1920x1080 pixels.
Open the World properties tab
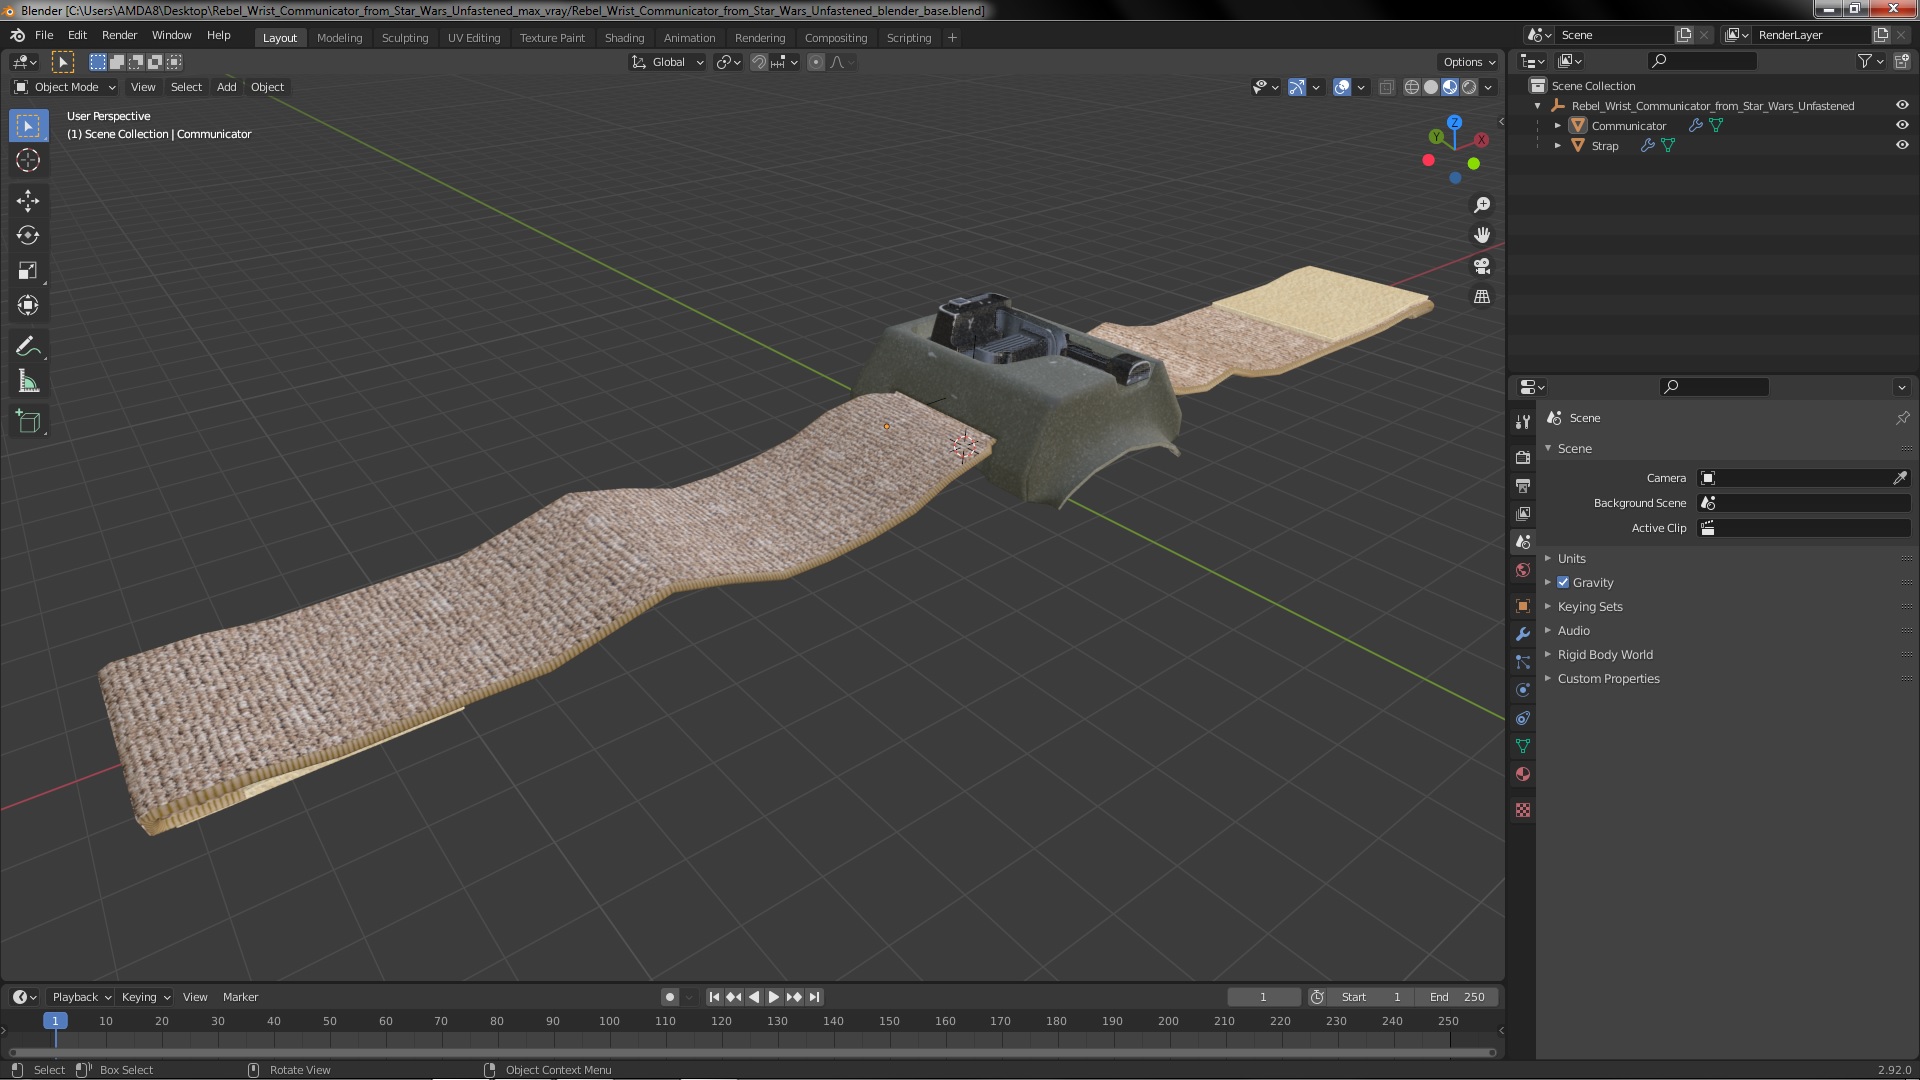coord(1523,570)
